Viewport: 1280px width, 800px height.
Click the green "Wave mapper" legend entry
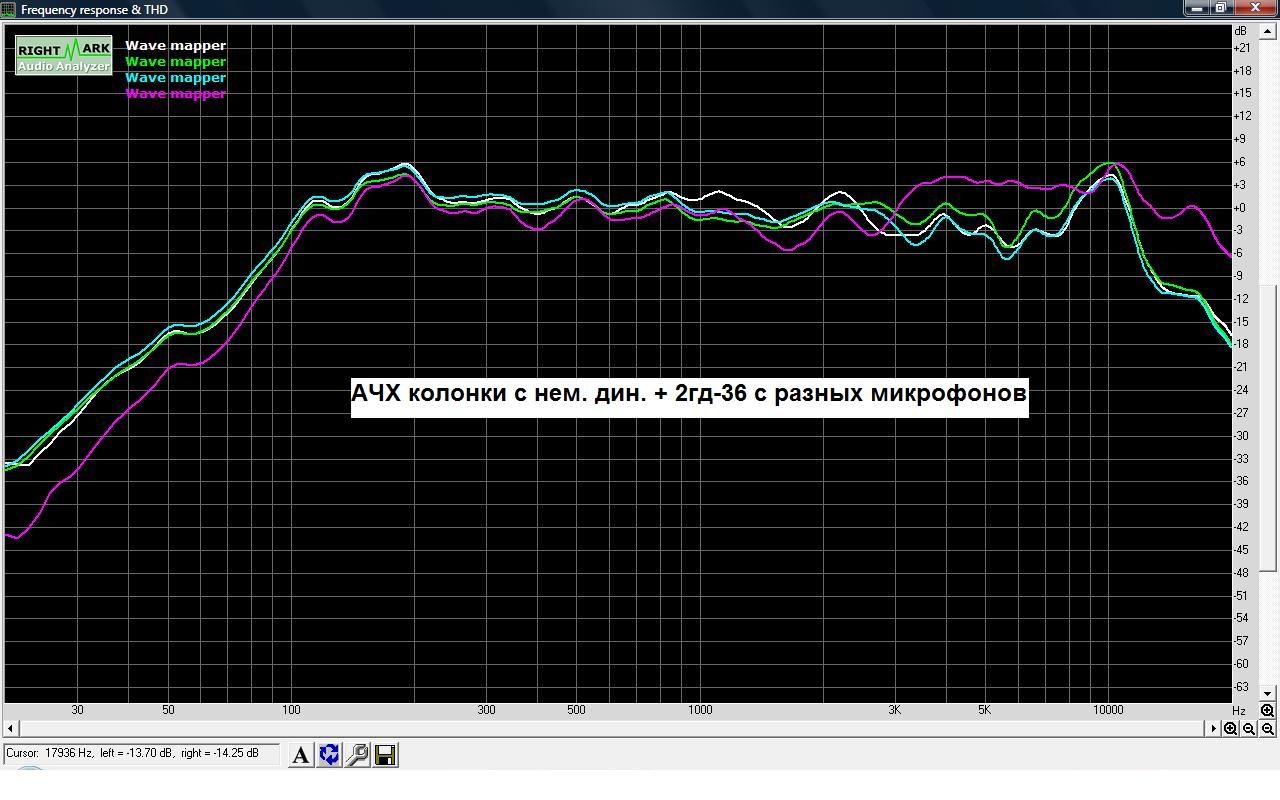[x=176, y=62]
